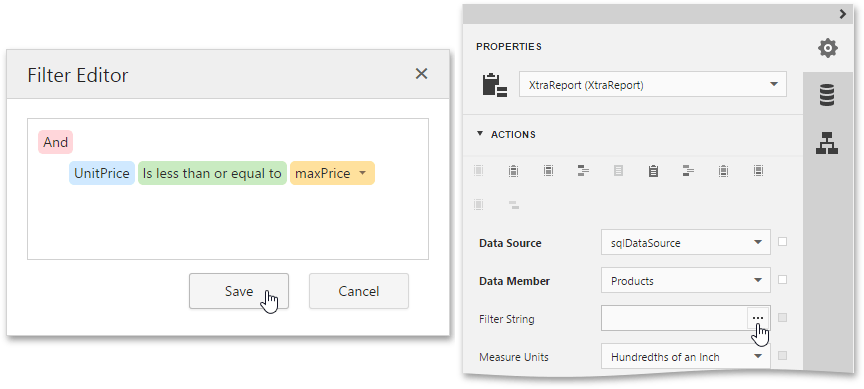Insert a Group Header band
The width and height of the screenshot is (864, 389).
pyautogui.click(x=583, y=171)
